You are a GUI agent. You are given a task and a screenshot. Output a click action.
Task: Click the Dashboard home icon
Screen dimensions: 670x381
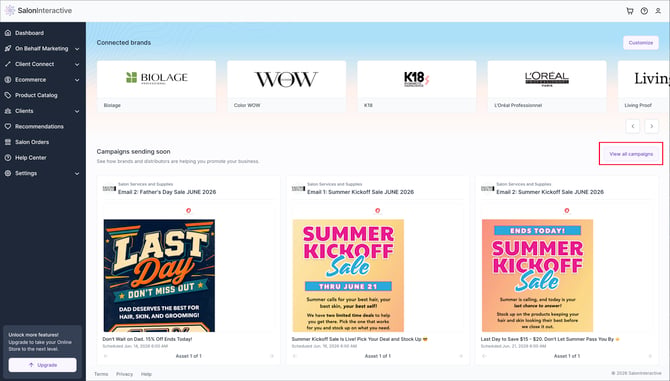[8, 33]
